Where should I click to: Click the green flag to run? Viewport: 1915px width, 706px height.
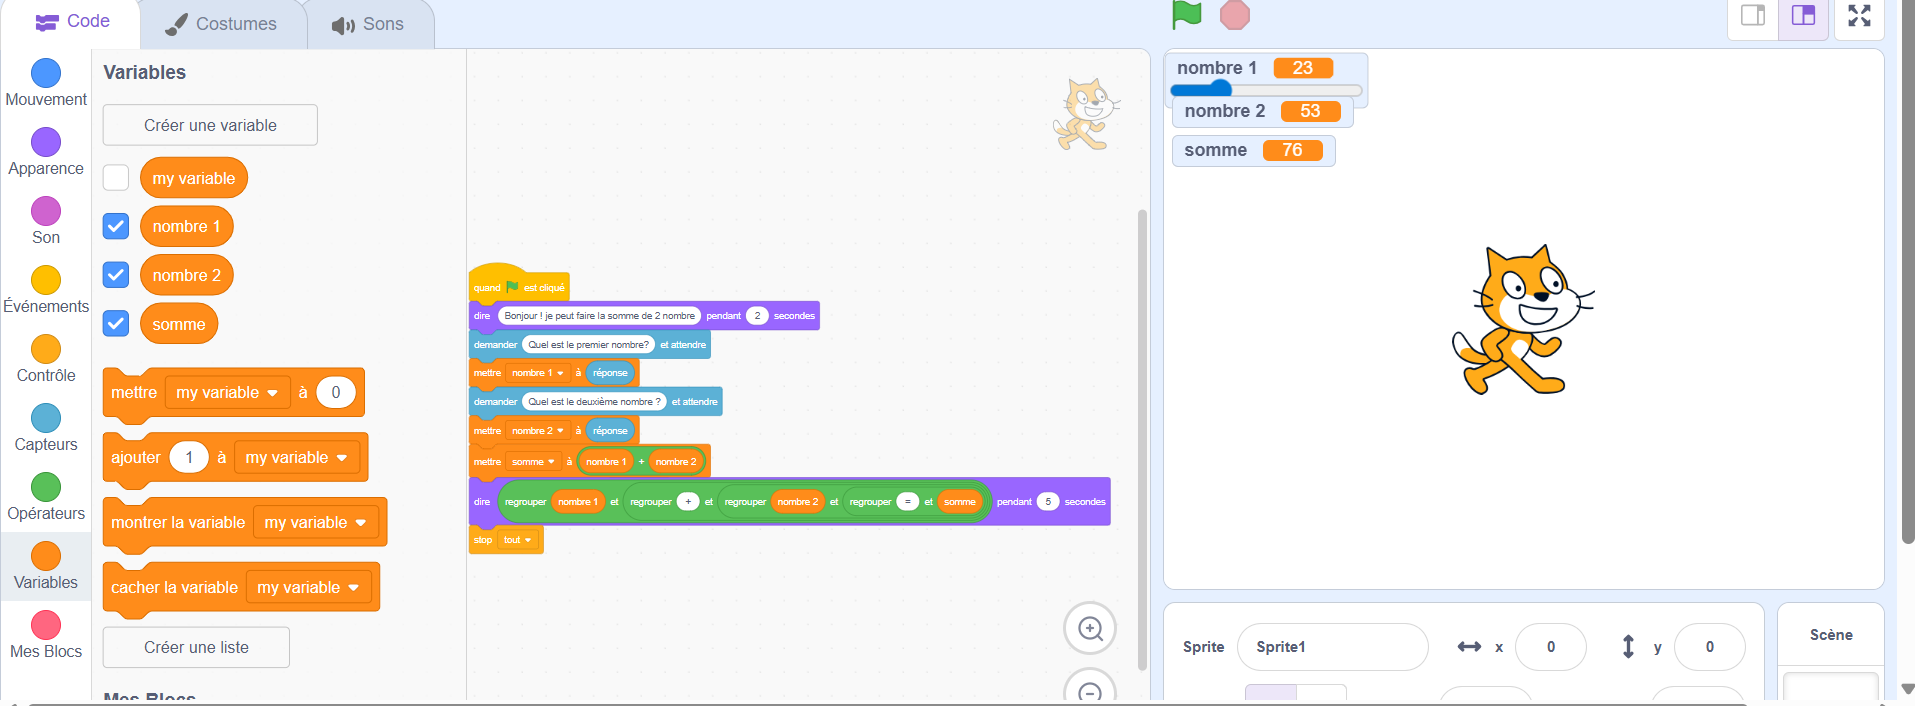point(1186,15)
